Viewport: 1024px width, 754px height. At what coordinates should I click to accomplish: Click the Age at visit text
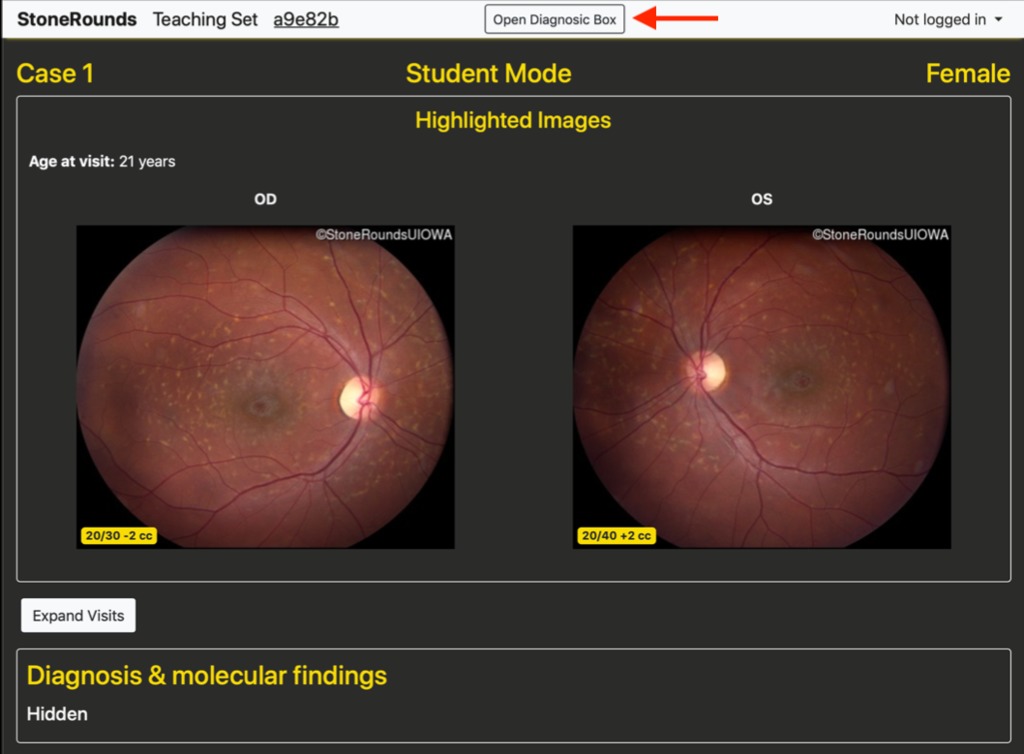click(x=102, y=161)
